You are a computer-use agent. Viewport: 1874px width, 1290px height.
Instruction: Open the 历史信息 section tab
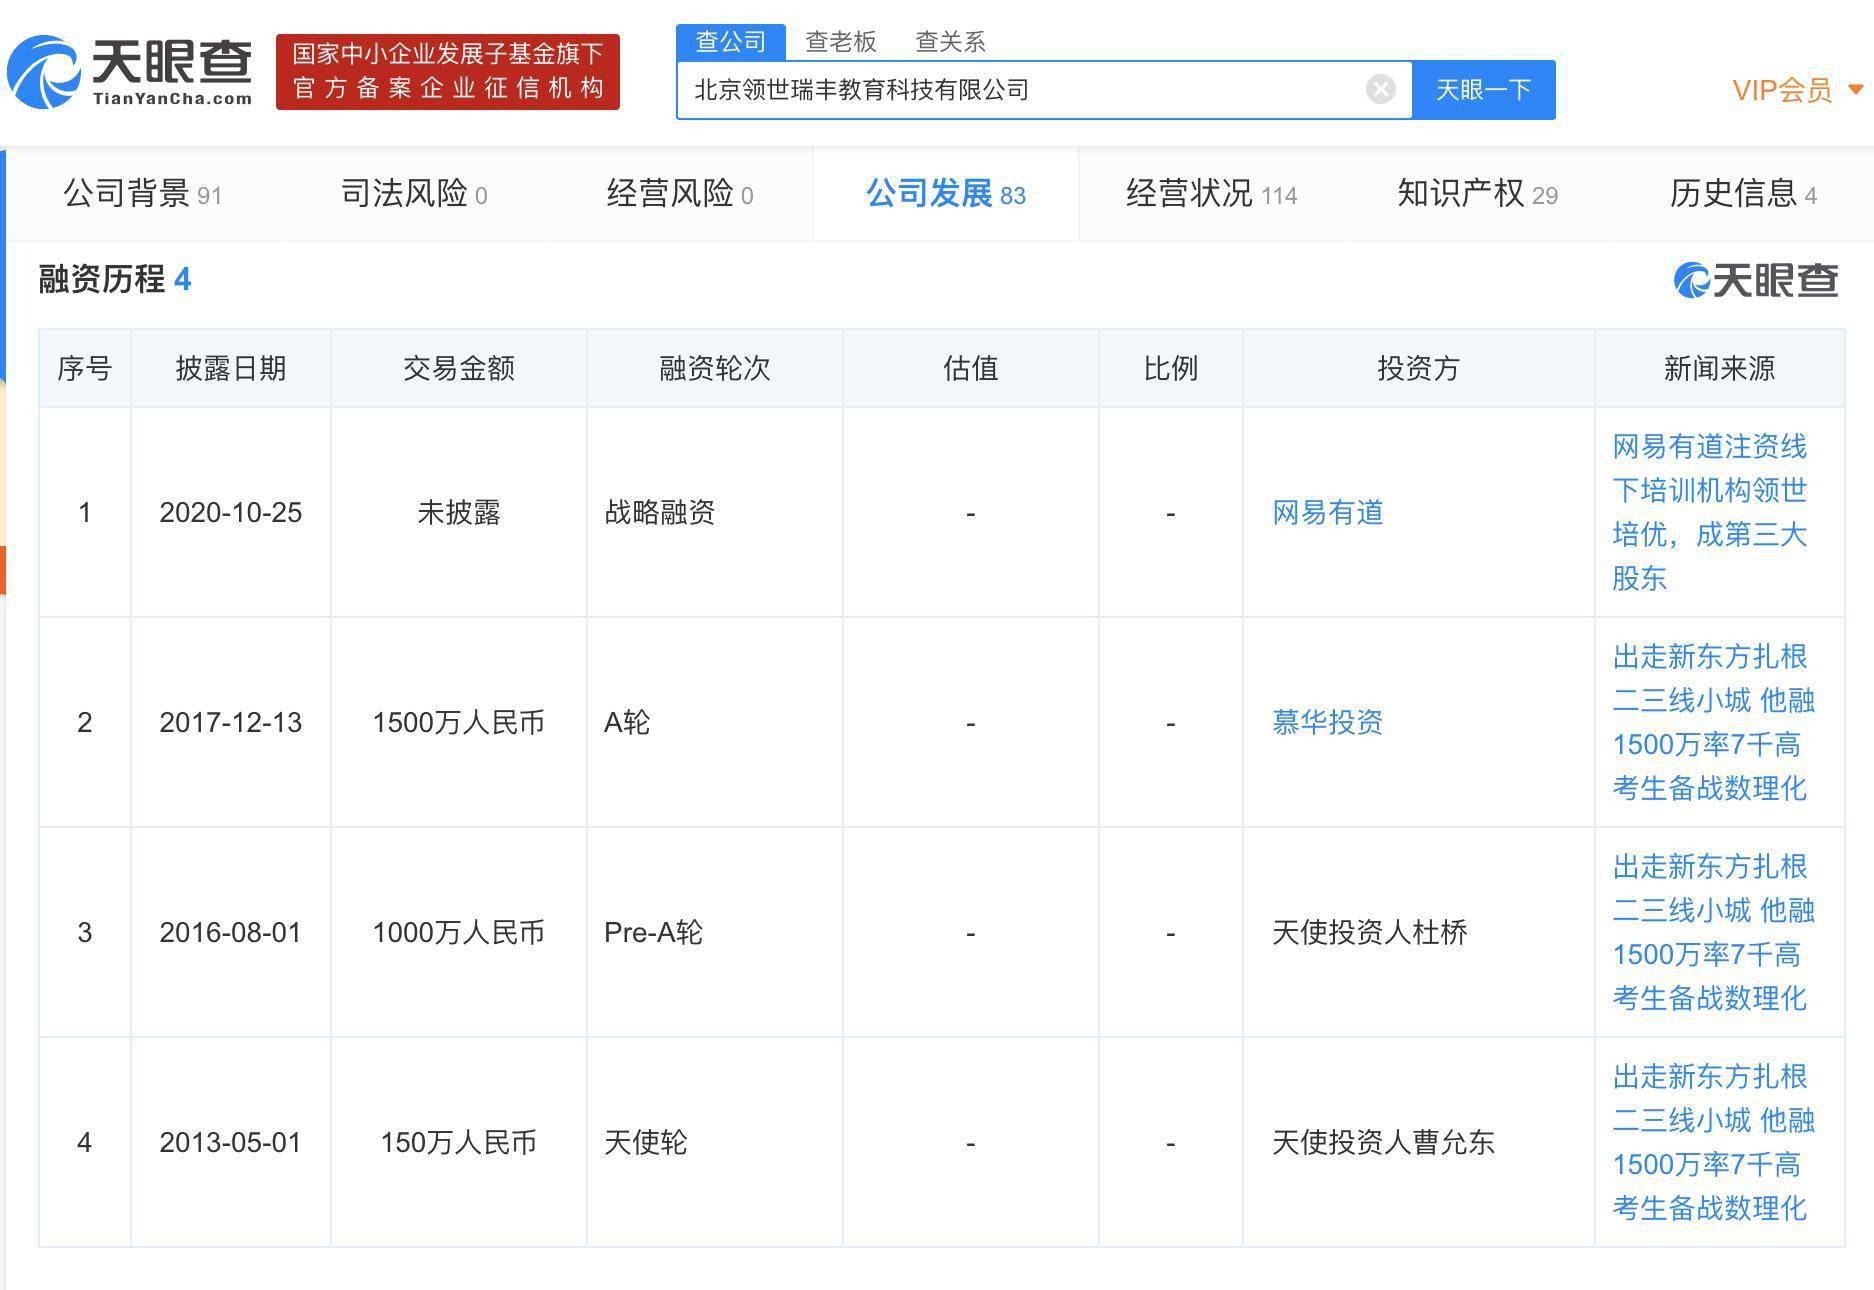click(x=1743, y=194)
